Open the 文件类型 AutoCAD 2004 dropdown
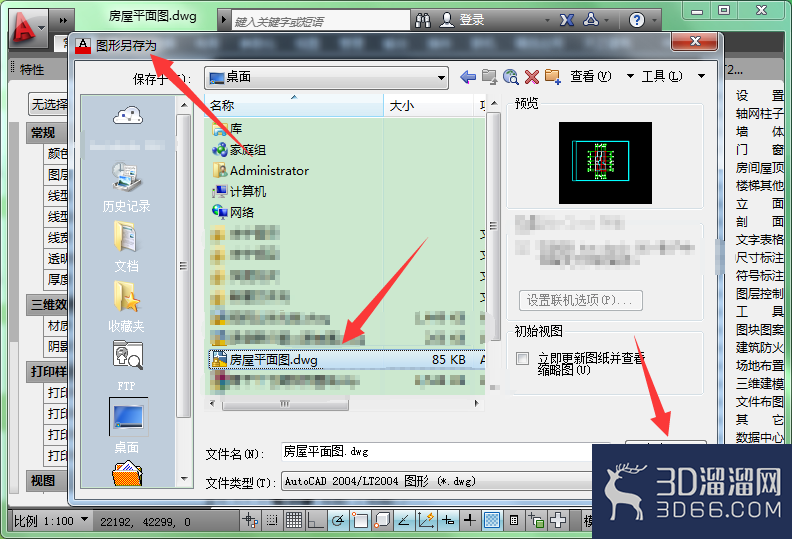Viewport: 792px width, 539px height. tap(437, 481)
